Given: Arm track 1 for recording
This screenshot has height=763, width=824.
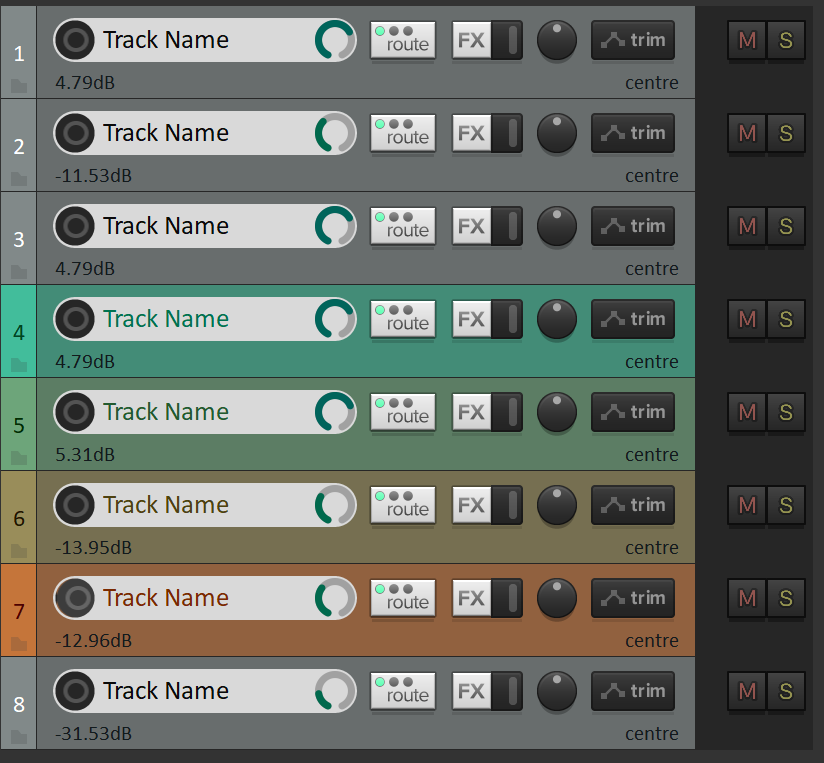Looking at the screenshot, I should point(74,40).
